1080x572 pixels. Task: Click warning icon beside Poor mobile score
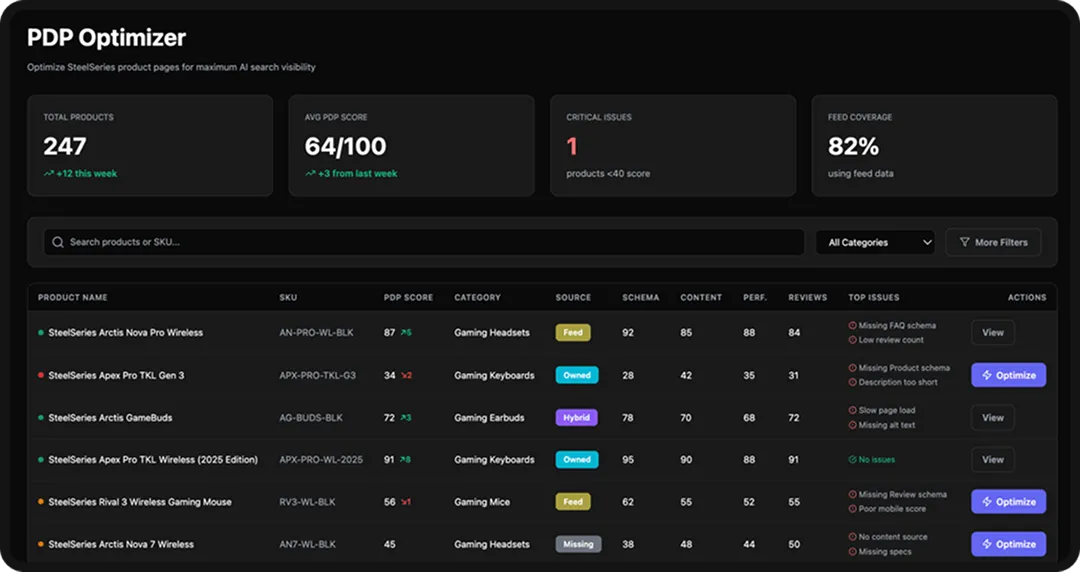[x=853, y=509]
